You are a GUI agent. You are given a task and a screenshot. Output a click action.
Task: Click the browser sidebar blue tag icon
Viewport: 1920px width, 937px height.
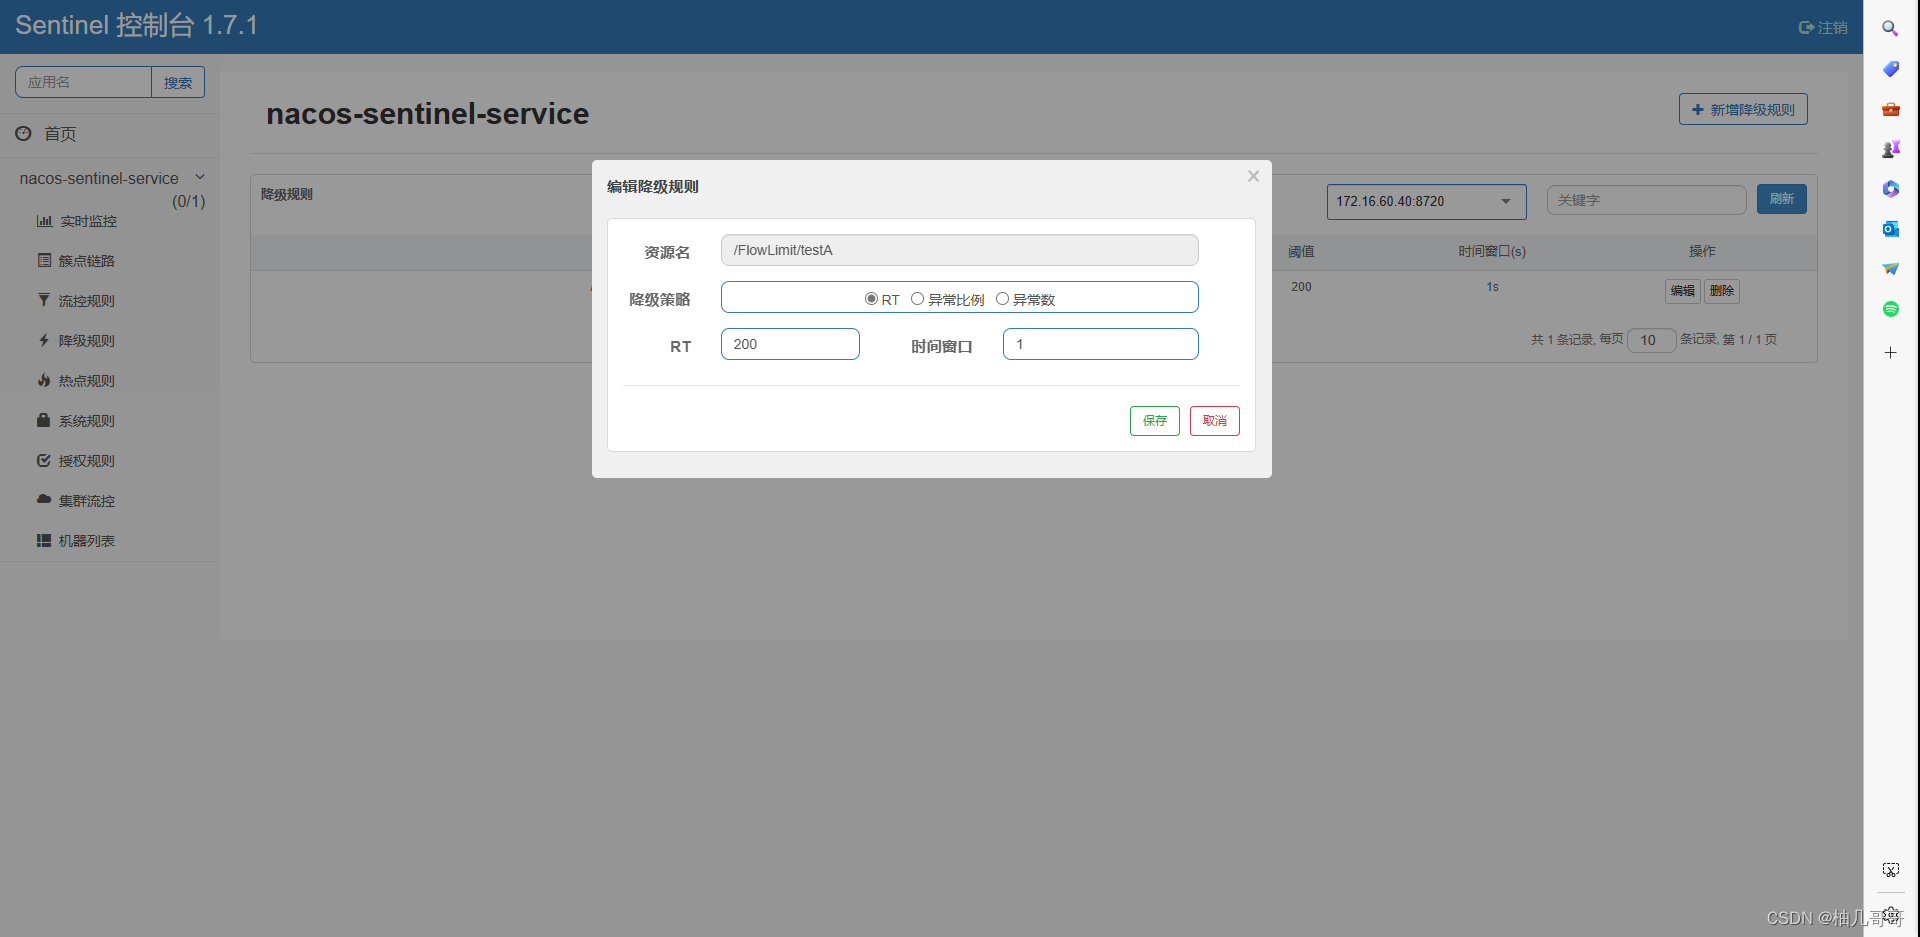pyautogui.click(x=1890, y=69)
